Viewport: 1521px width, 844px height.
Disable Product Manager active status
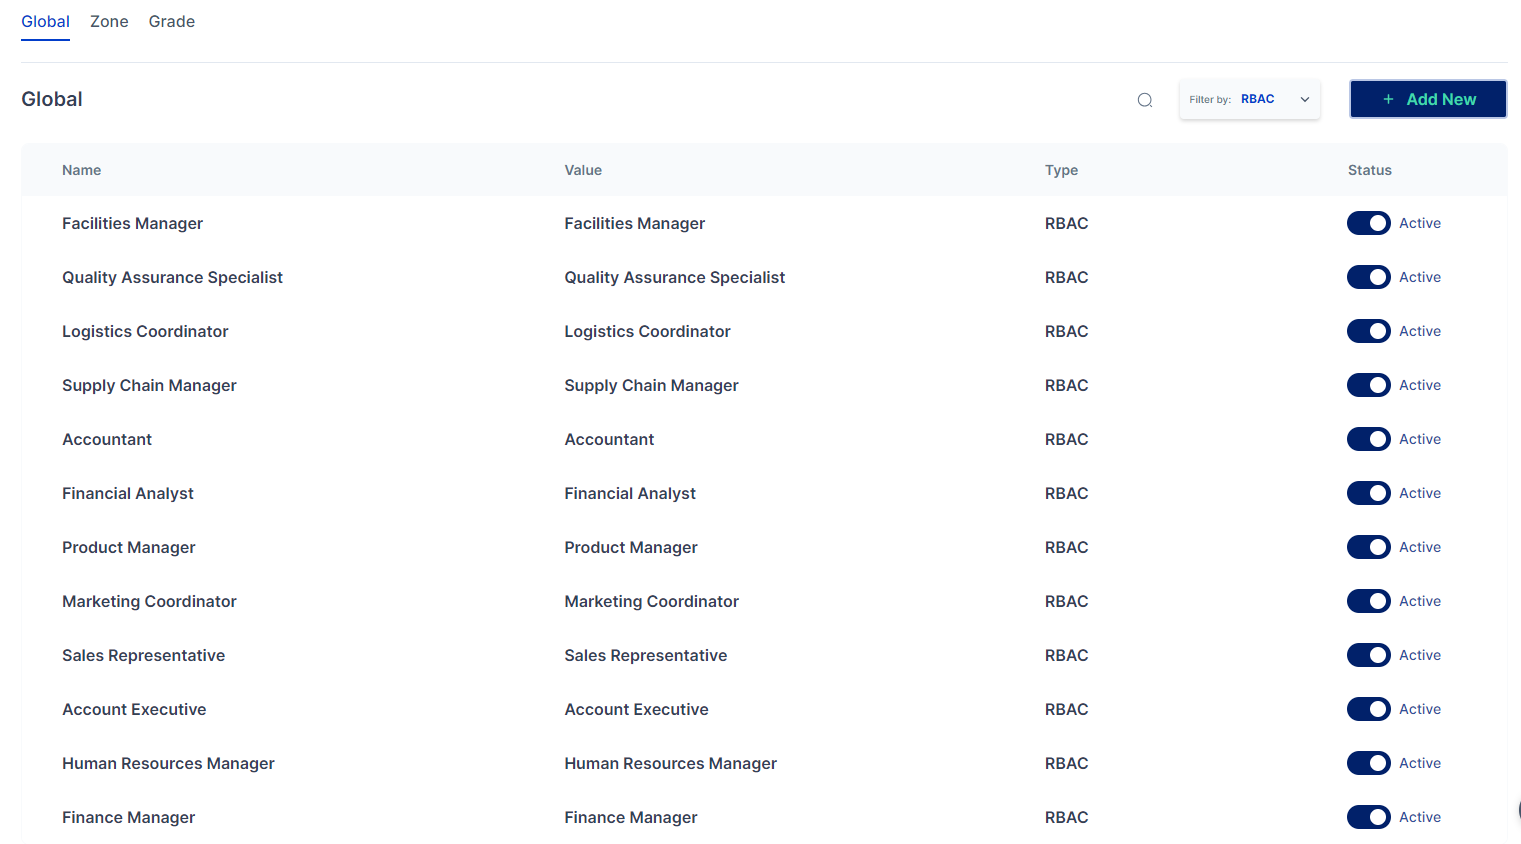click(1368, 547)
